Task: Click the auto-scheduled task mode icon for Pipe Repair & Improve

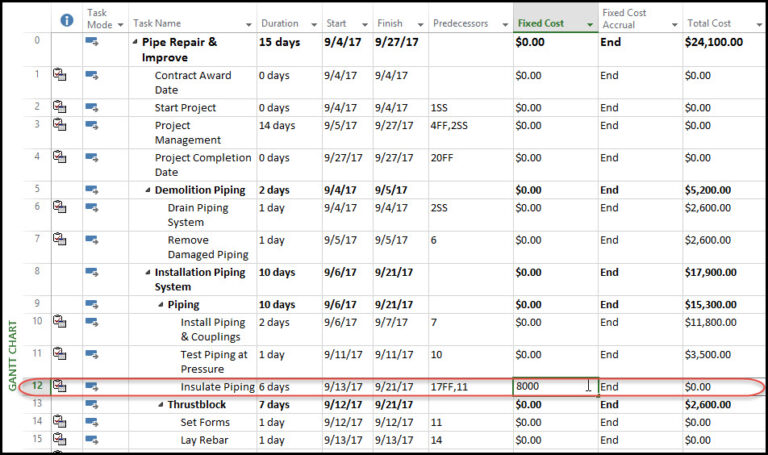Action: coord(92,42)
